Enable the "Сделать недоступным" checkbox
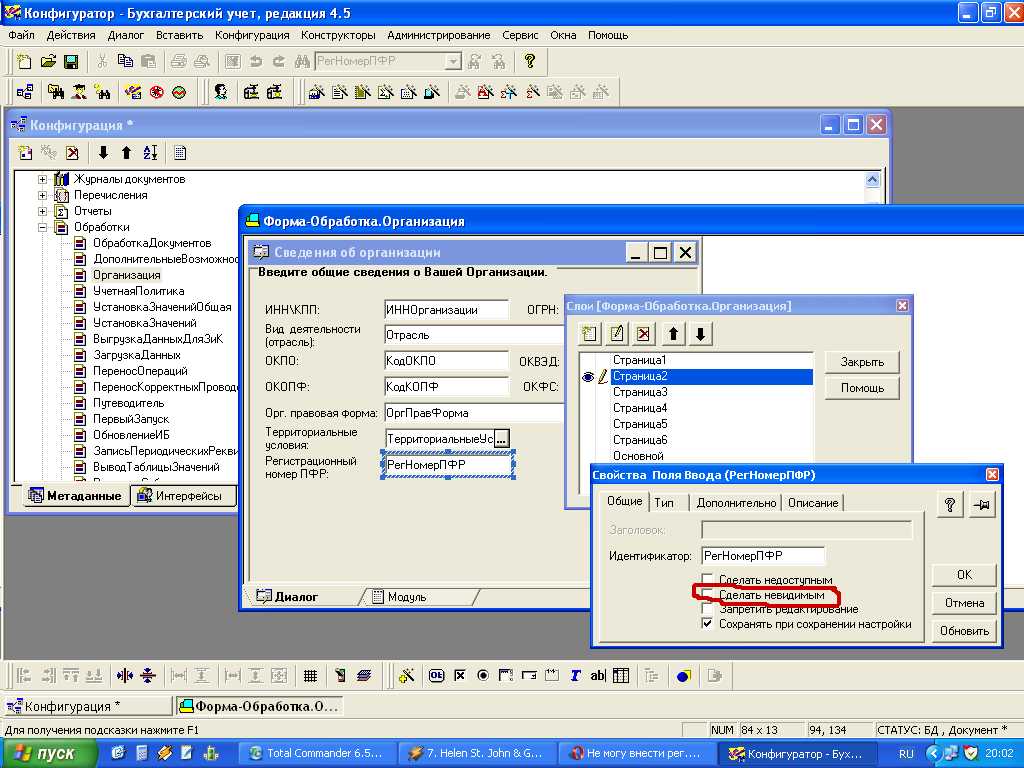 click(708, 580)
